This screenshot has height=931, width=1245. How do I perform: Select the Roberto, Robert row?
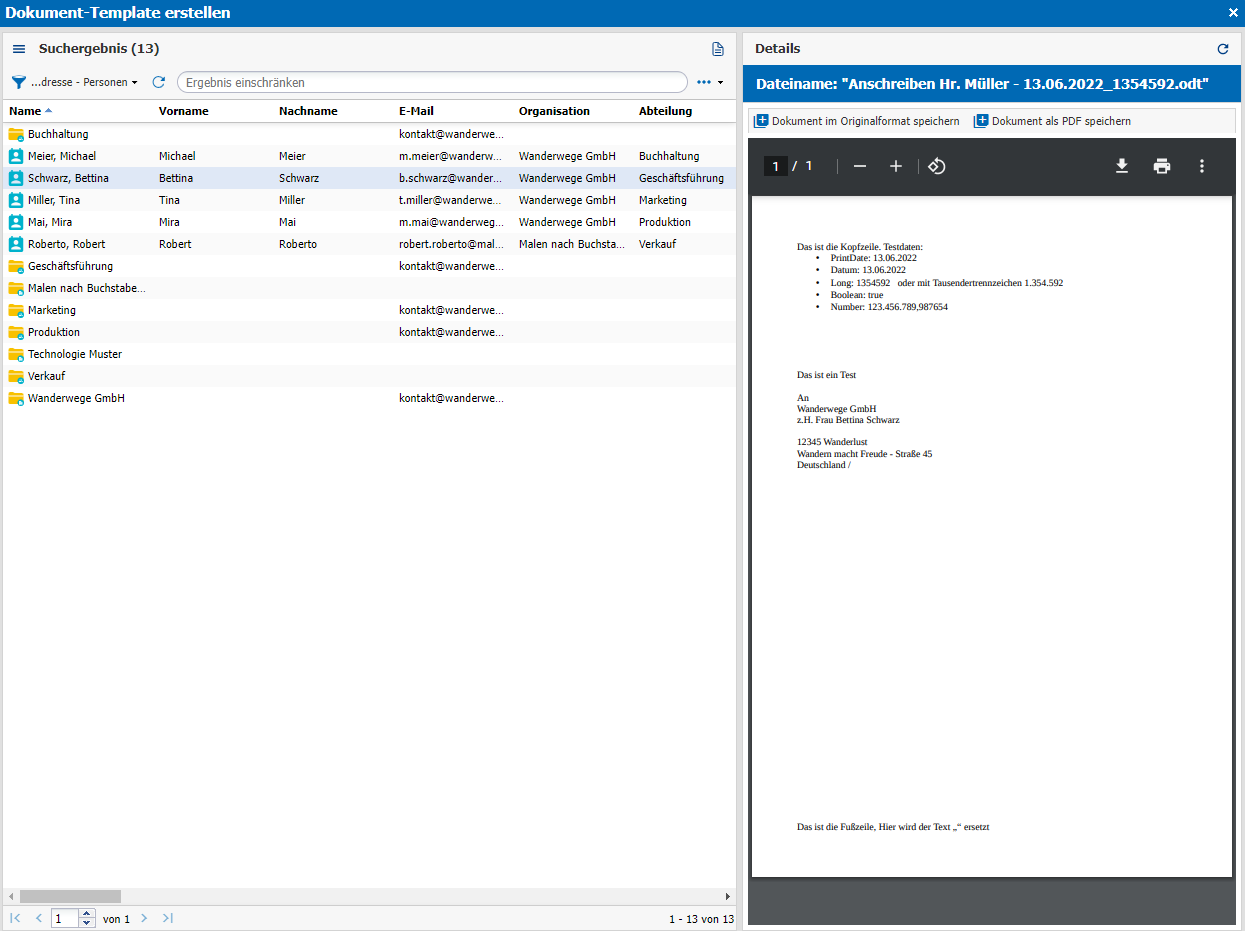[369, 244]
